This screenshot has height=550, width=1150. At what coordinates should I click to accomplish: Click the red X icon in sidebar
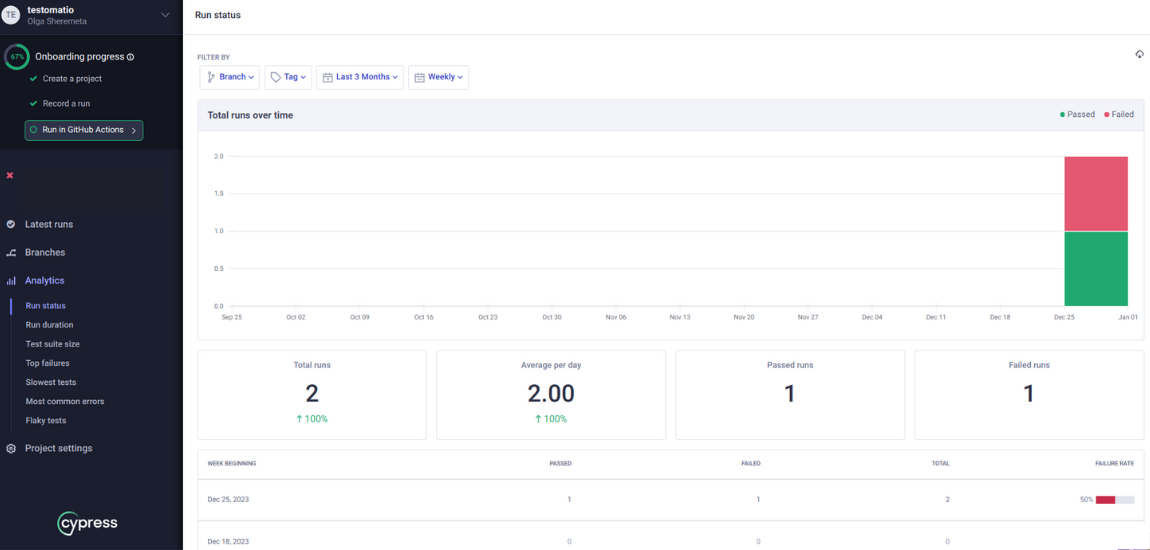coord(10,175)
